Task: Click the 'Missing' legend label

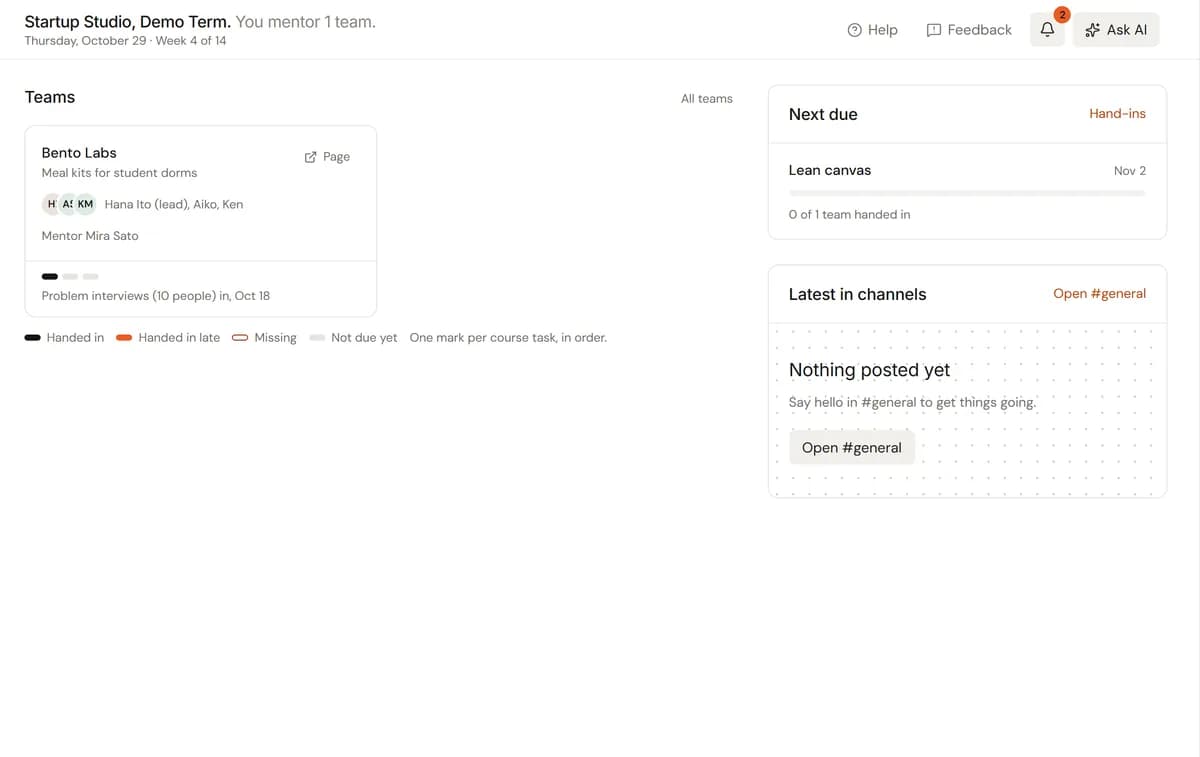Action: click(x=275, y=338)
